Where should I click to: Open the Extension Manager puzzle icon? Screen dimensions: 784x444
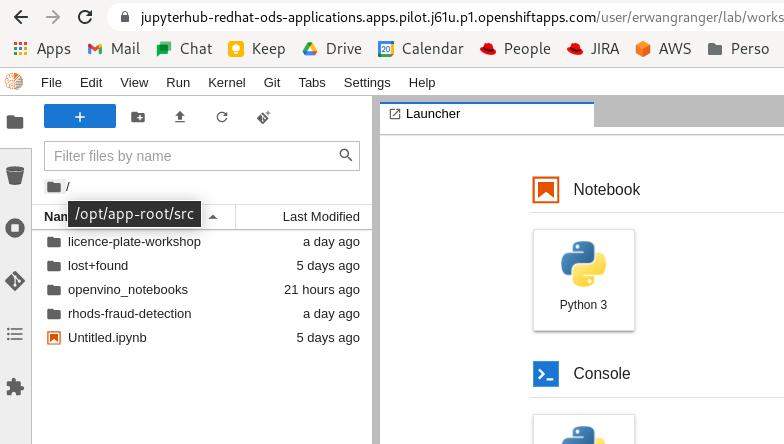point(15,387)
